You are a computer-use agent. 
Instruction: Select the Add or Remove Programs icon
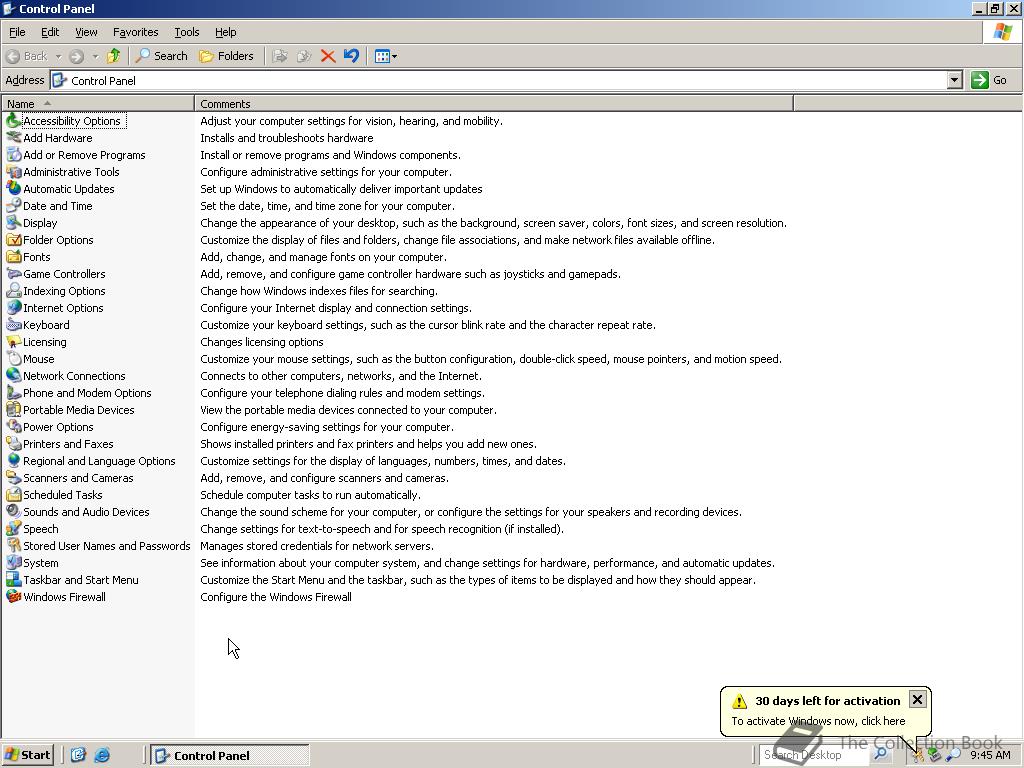tap(13, 155)
